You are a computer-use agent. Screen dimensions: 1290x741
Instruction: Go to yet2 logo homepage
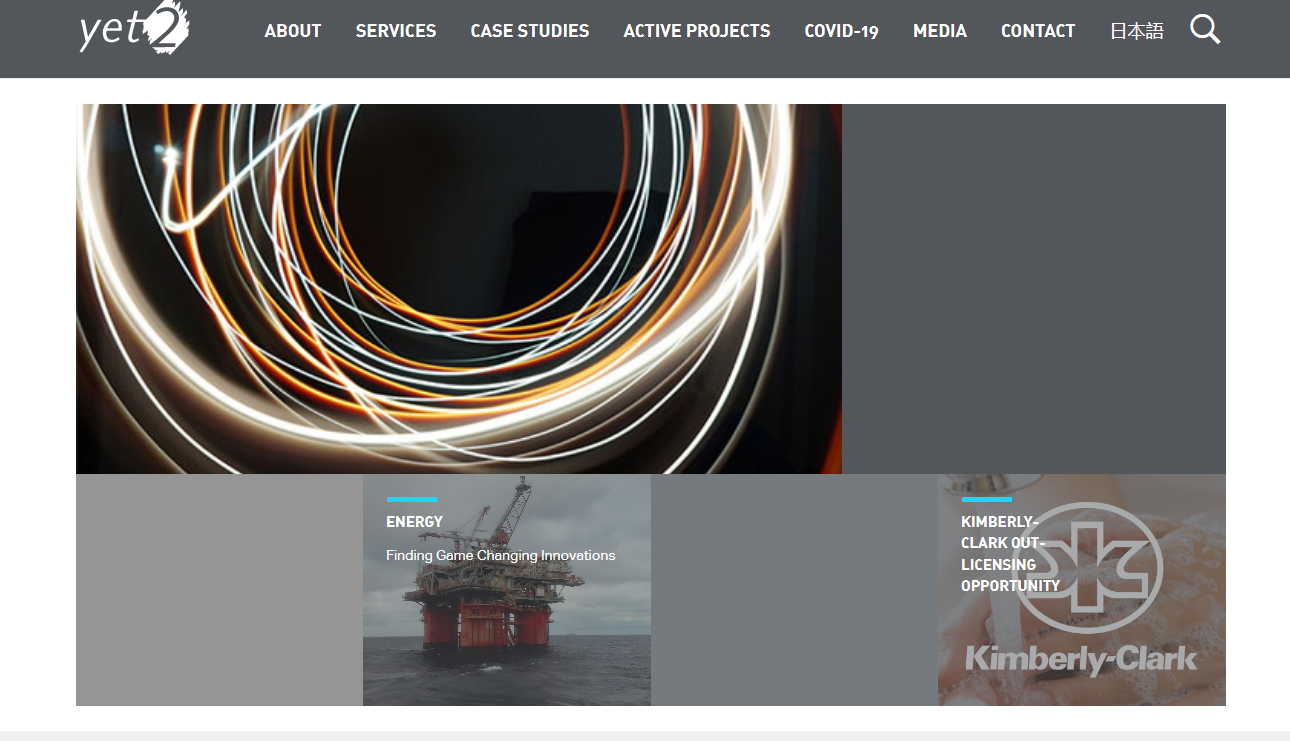(x=135, y=28)
